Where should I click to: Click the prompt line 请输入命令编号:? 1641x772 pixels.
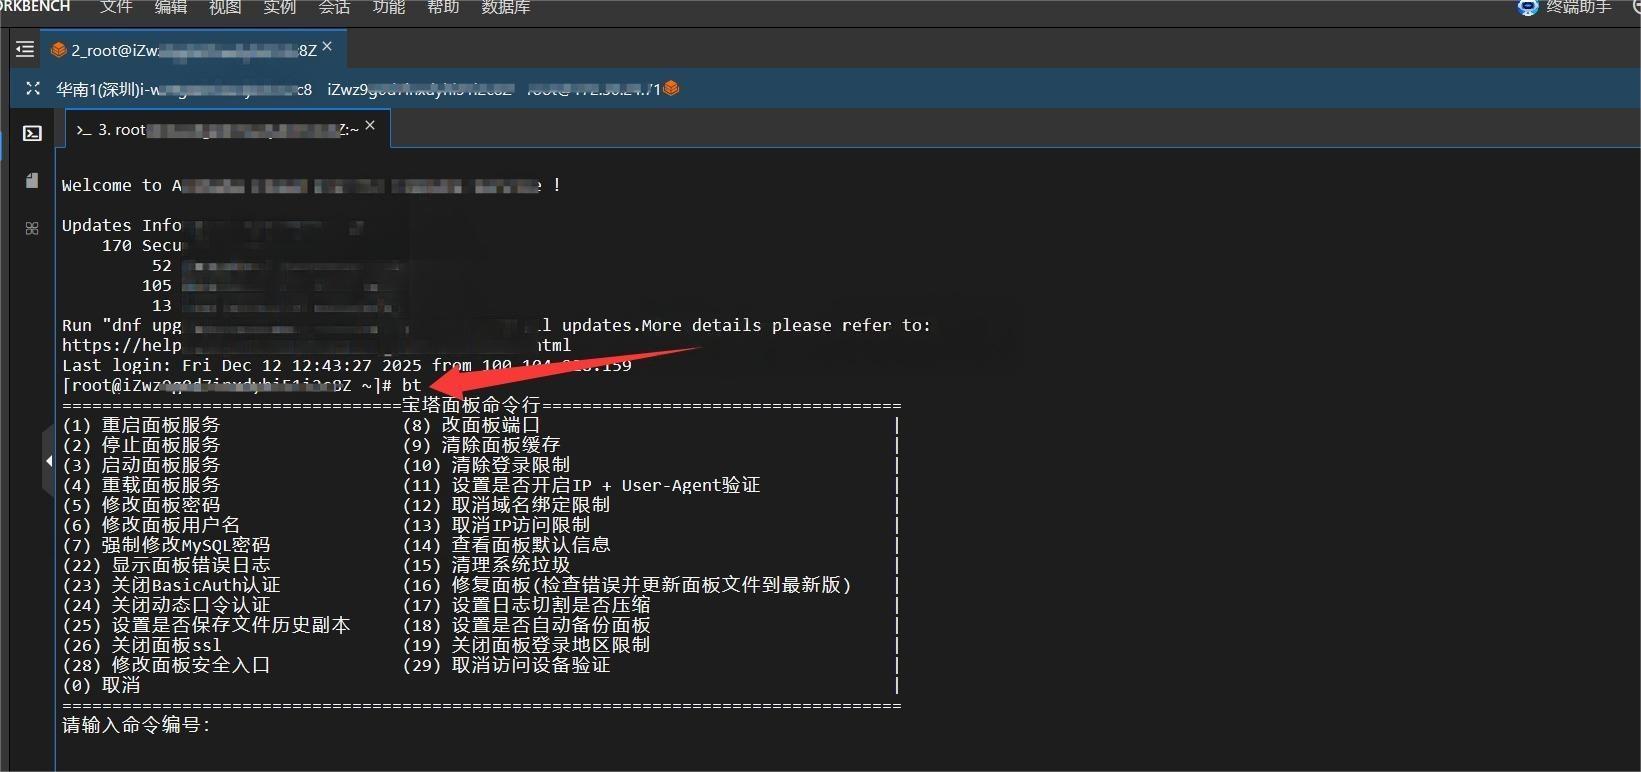137,725
